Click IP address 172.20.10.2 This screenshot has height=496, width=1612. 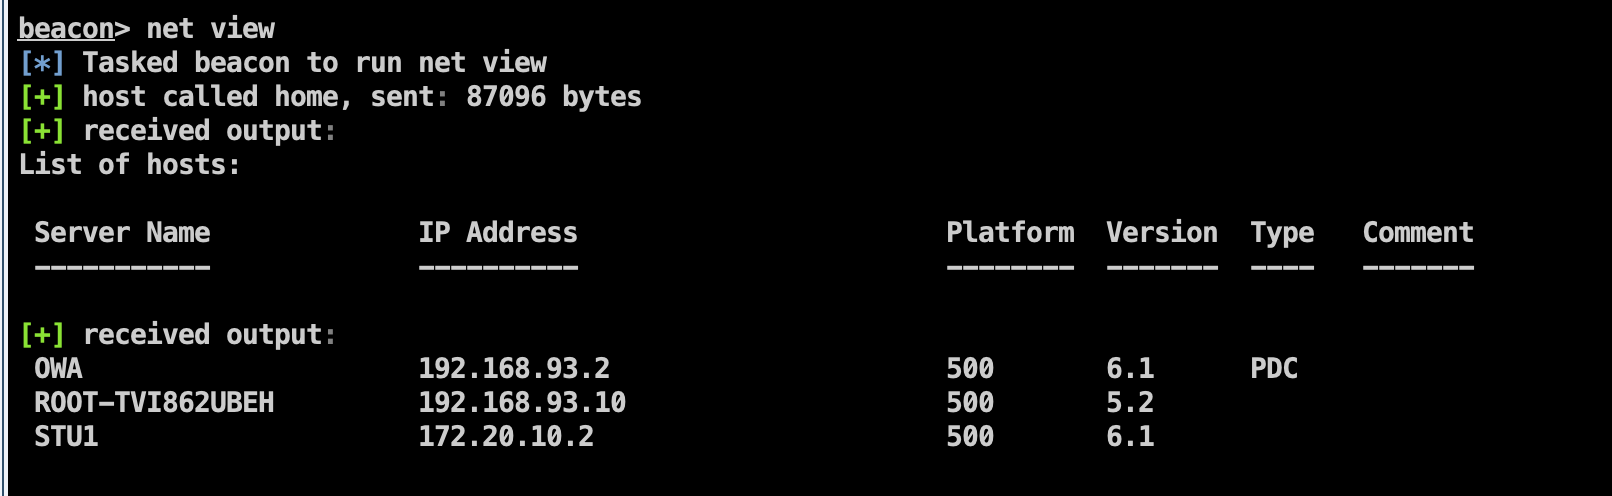[506, 437]
